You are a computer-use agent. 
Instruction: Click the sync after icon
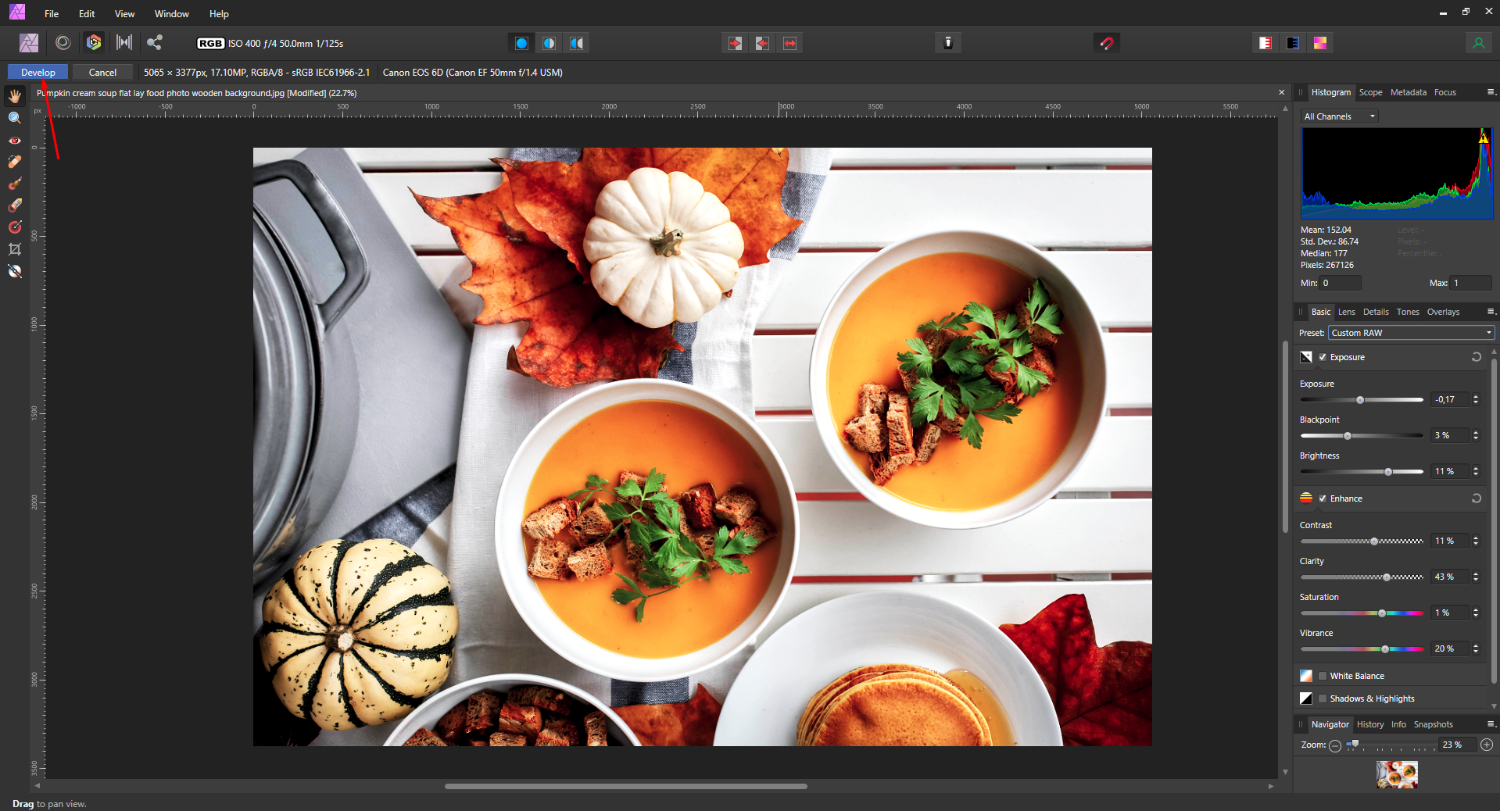coord(762,43)
